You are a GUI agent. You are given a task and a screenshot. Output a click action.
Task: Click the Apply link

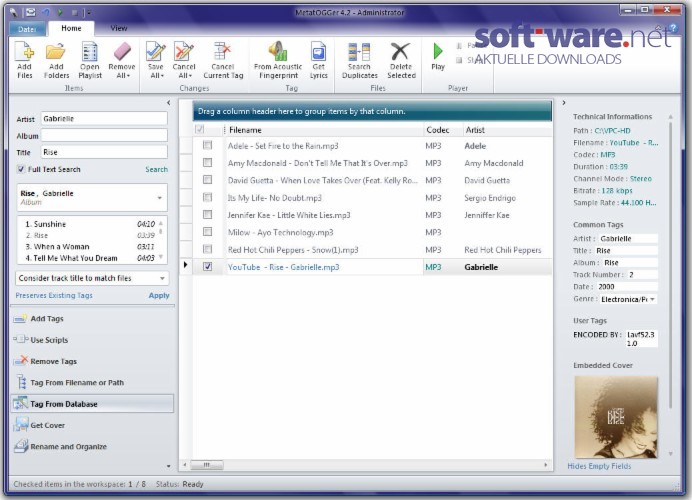159,296
